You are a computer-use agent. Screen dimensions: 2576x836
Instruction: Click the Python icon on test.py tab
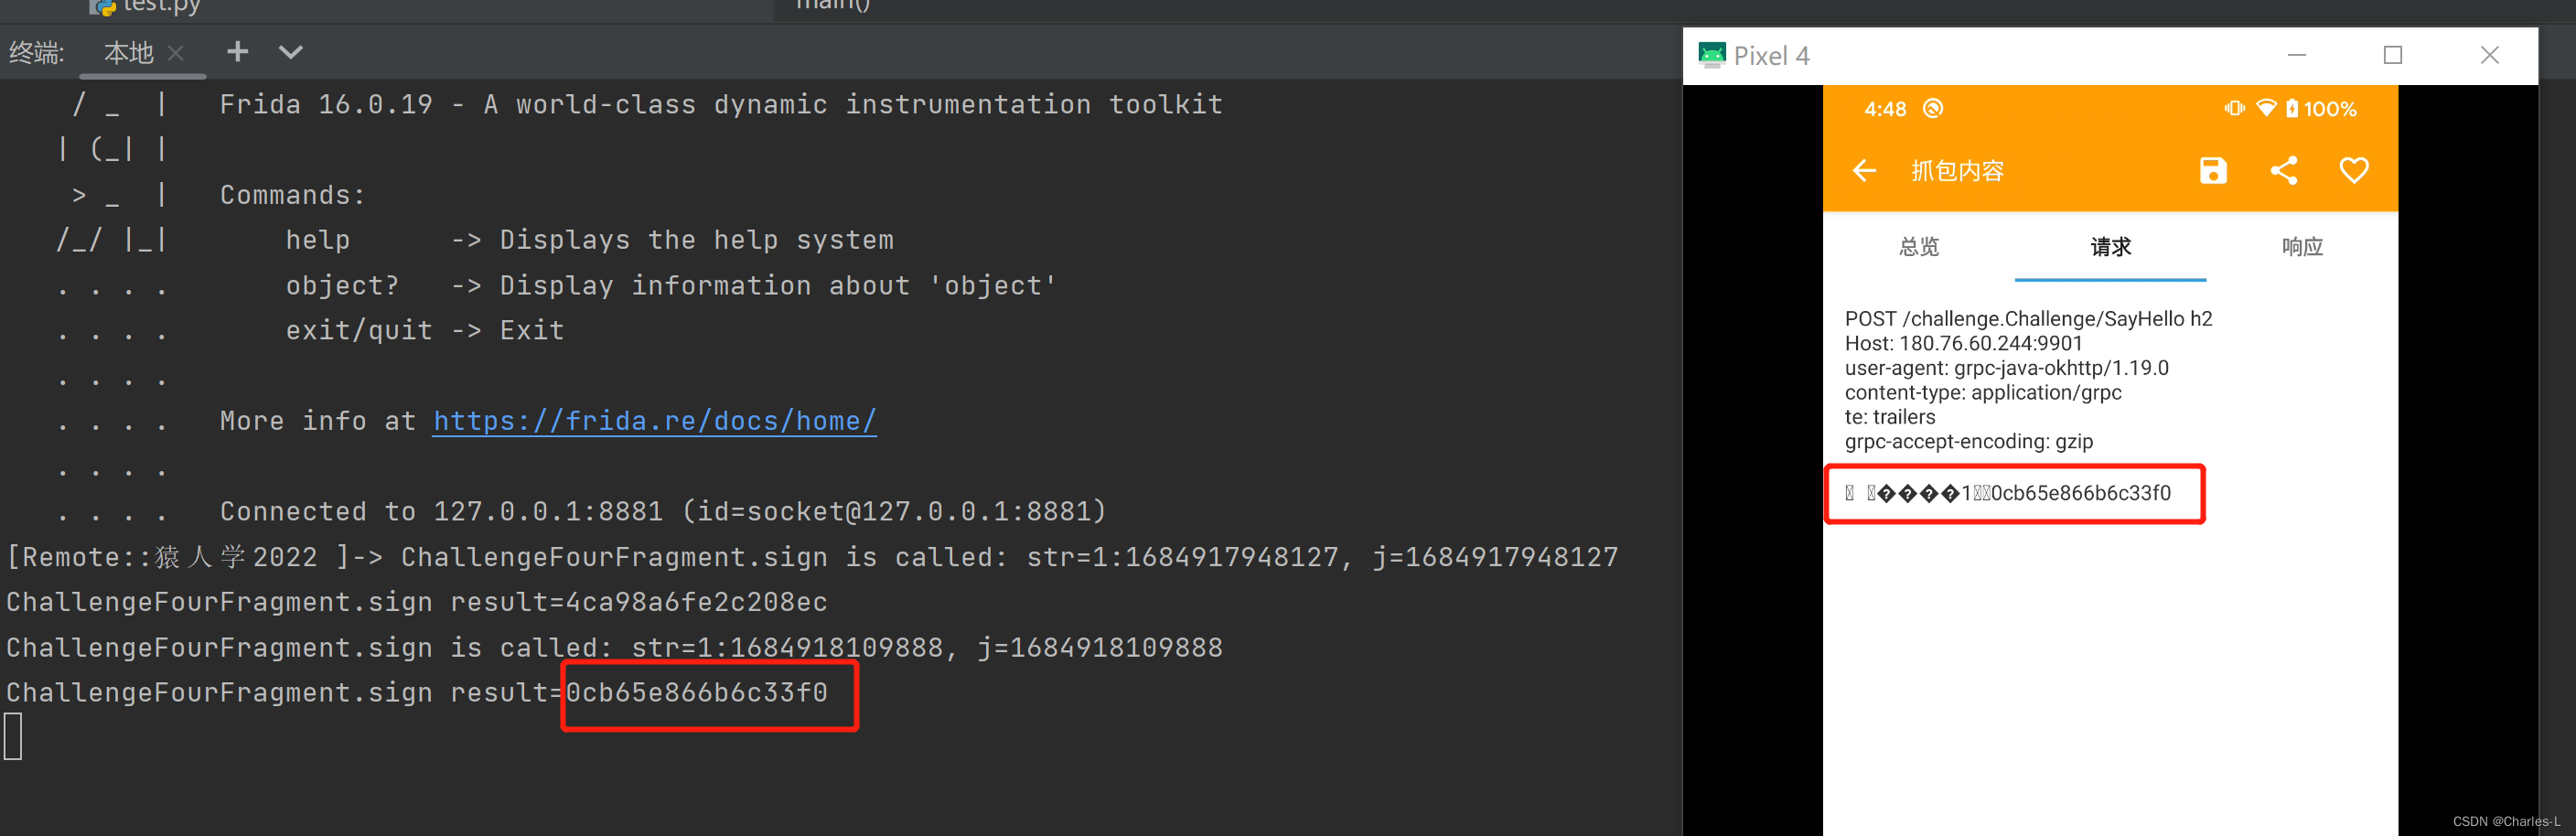coord(103,8)
